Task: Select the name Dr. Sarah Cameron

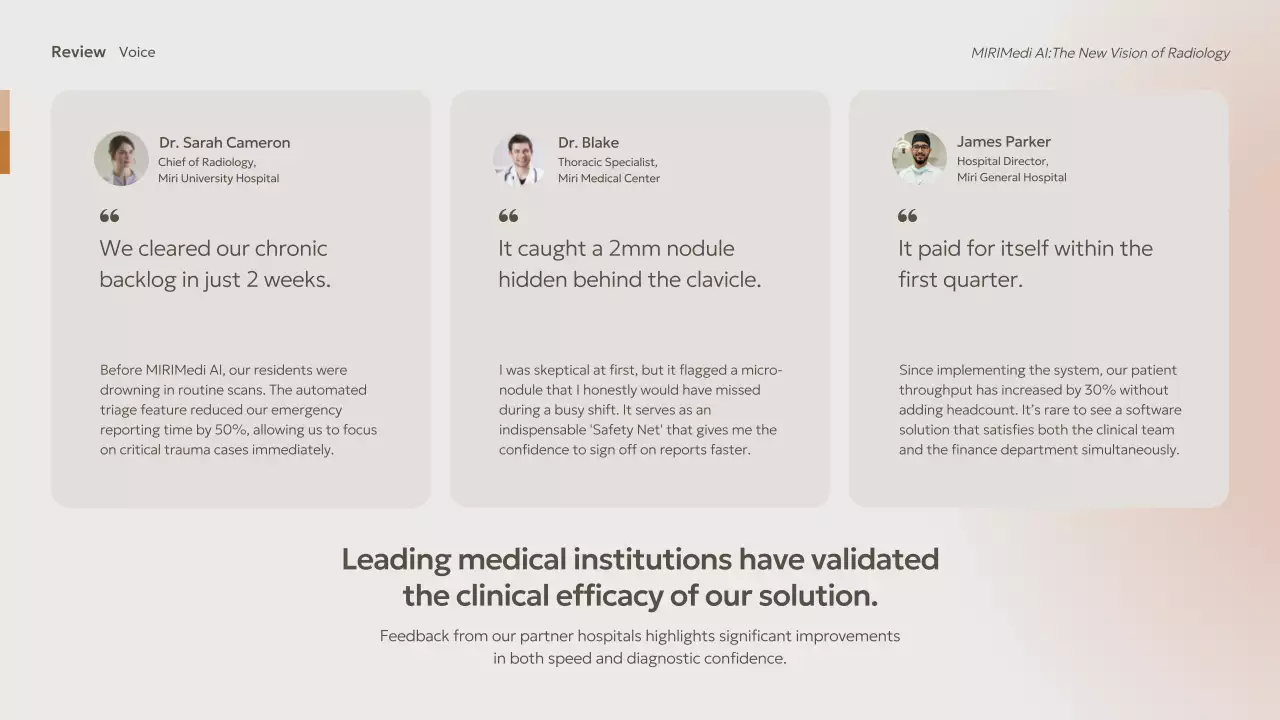Action: pyautogui.click(x=224, y=142)
